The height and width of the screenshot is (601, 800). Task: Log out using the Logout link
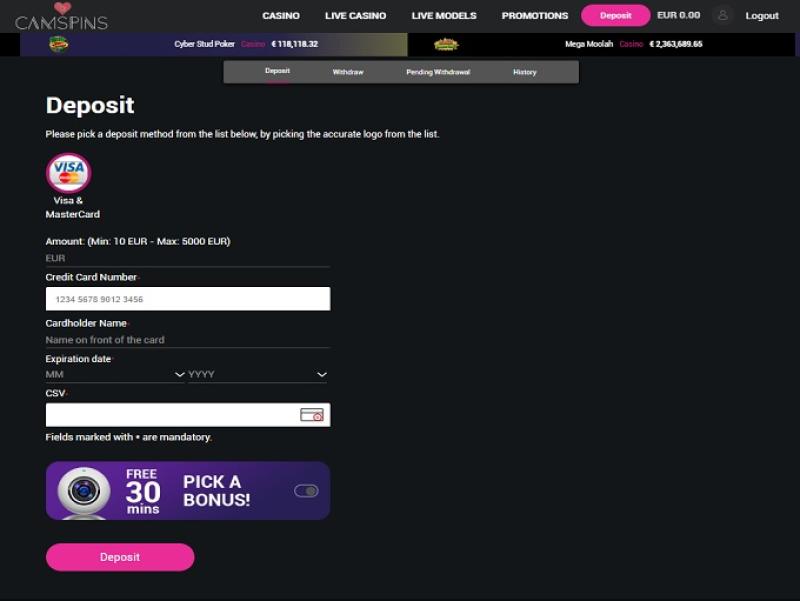(762, 16)
